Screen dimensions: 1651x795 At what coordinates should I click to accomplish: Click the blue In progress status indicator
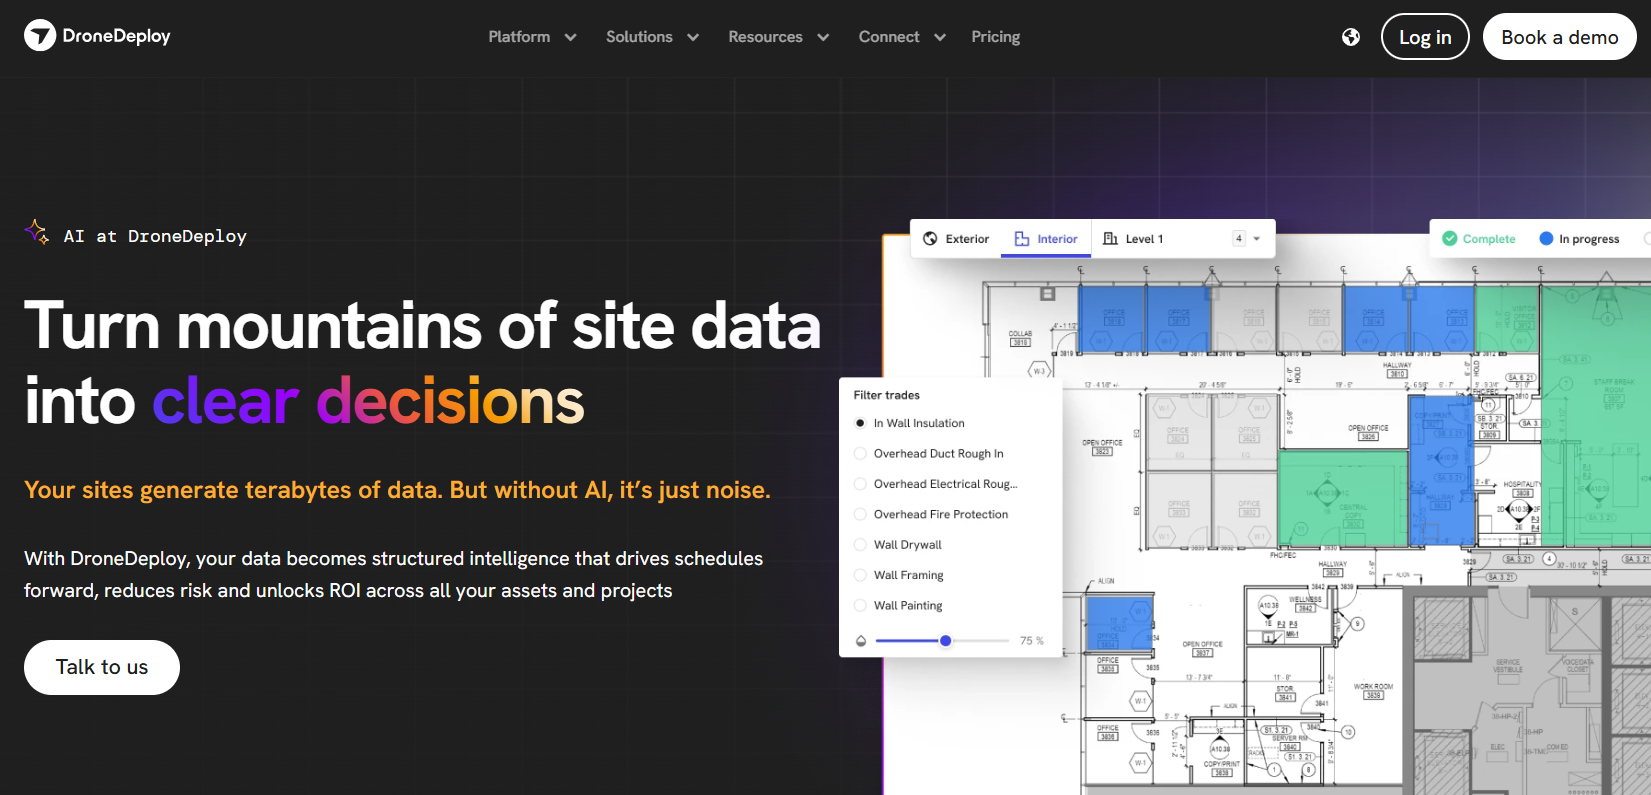(x=1546, y=239)
